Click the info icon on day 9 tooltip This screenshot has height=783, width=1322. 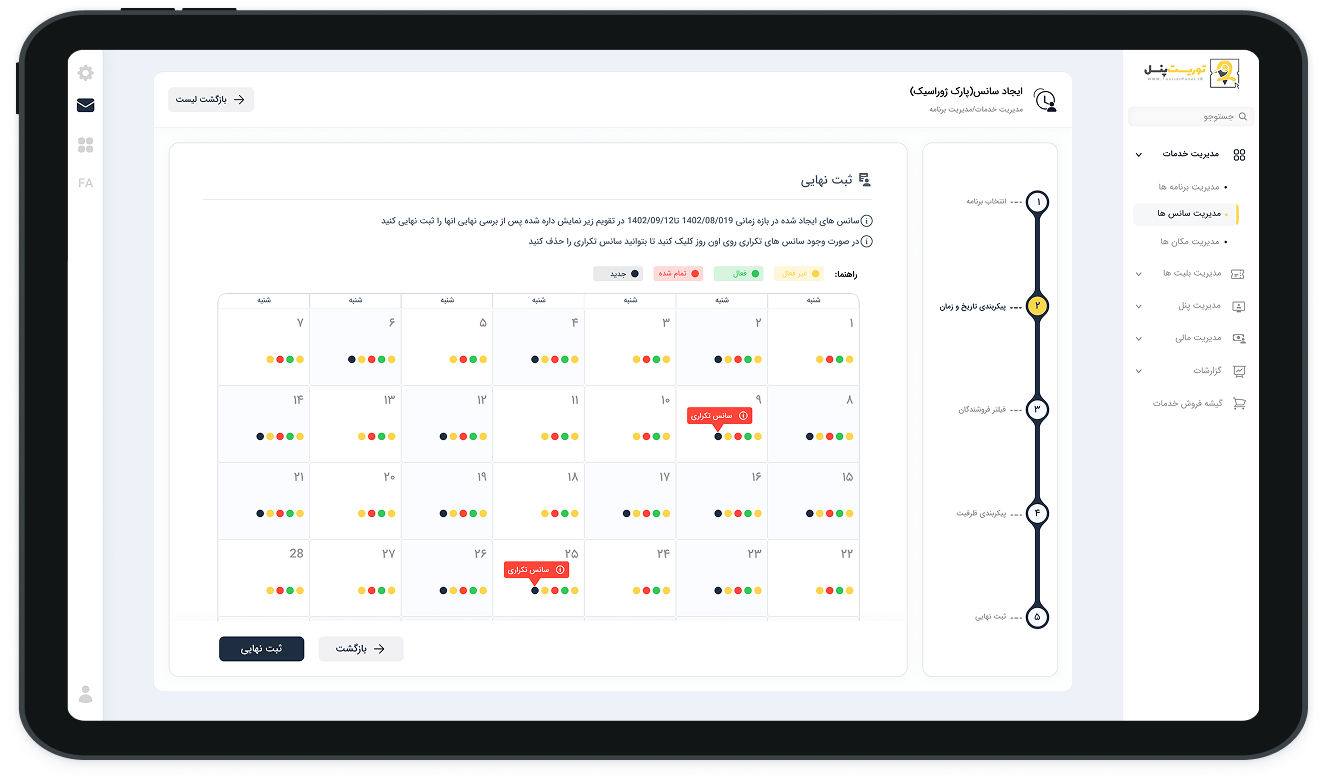coord(743,415)
